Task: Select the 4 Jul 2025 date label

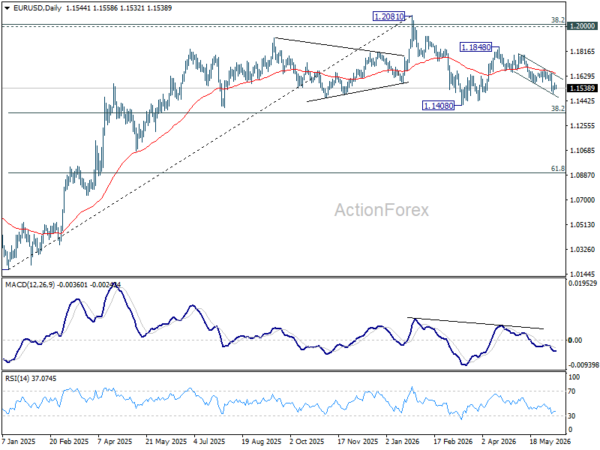Action: click(x=210, y=442)
